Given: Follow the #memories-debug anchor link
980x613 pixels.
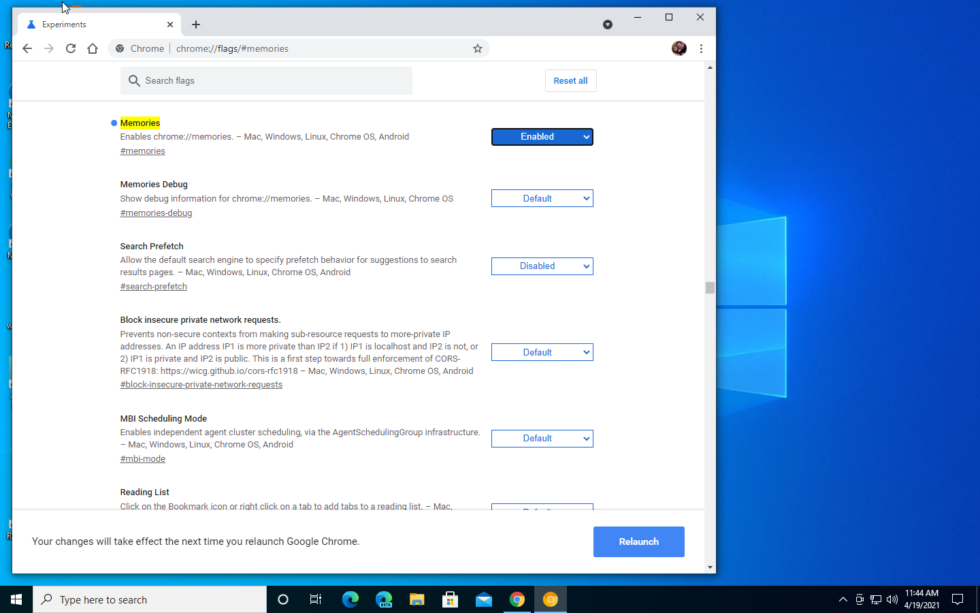Looking at the screenshot, I should [156, 213].
